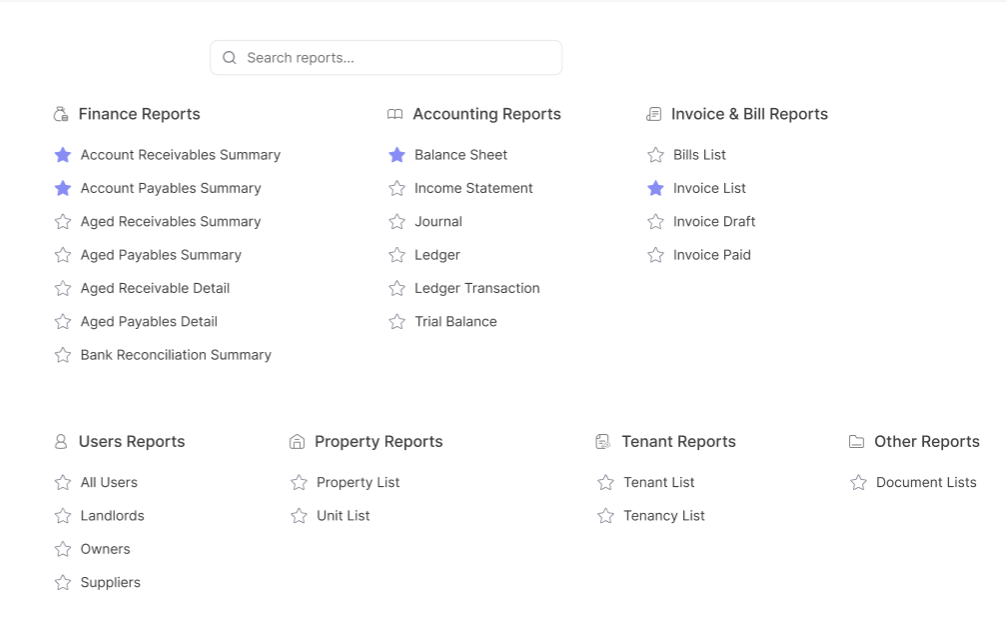This screenshot has width=1007, height=636.
Task: Unfavorite the Account Receivables Summary star
Action: coord(63,155)
